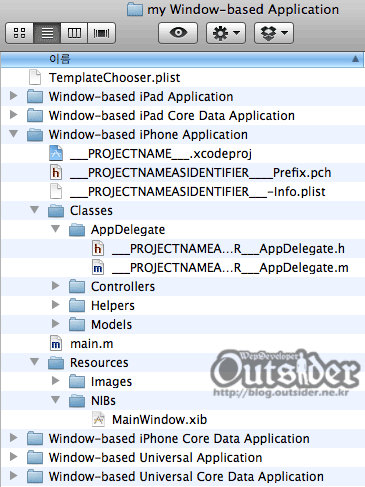Collapse the AppDelegate folder
This screenshot has height=487, width=365.
coord(56,229)
